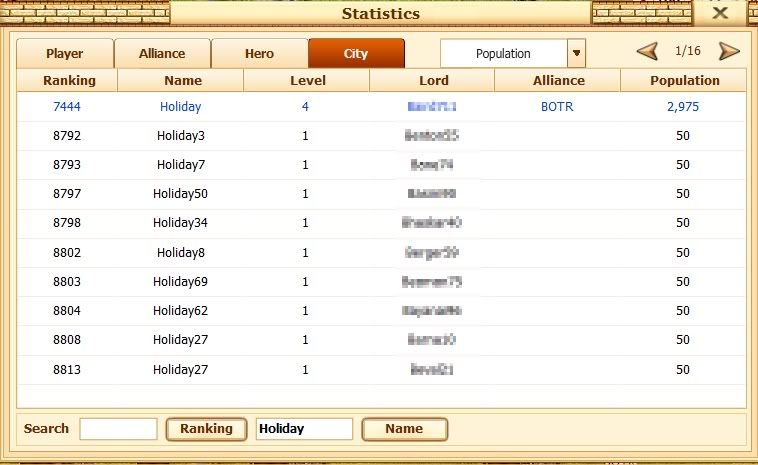Open the Population sort dropdown arrow

click(576, 54)
